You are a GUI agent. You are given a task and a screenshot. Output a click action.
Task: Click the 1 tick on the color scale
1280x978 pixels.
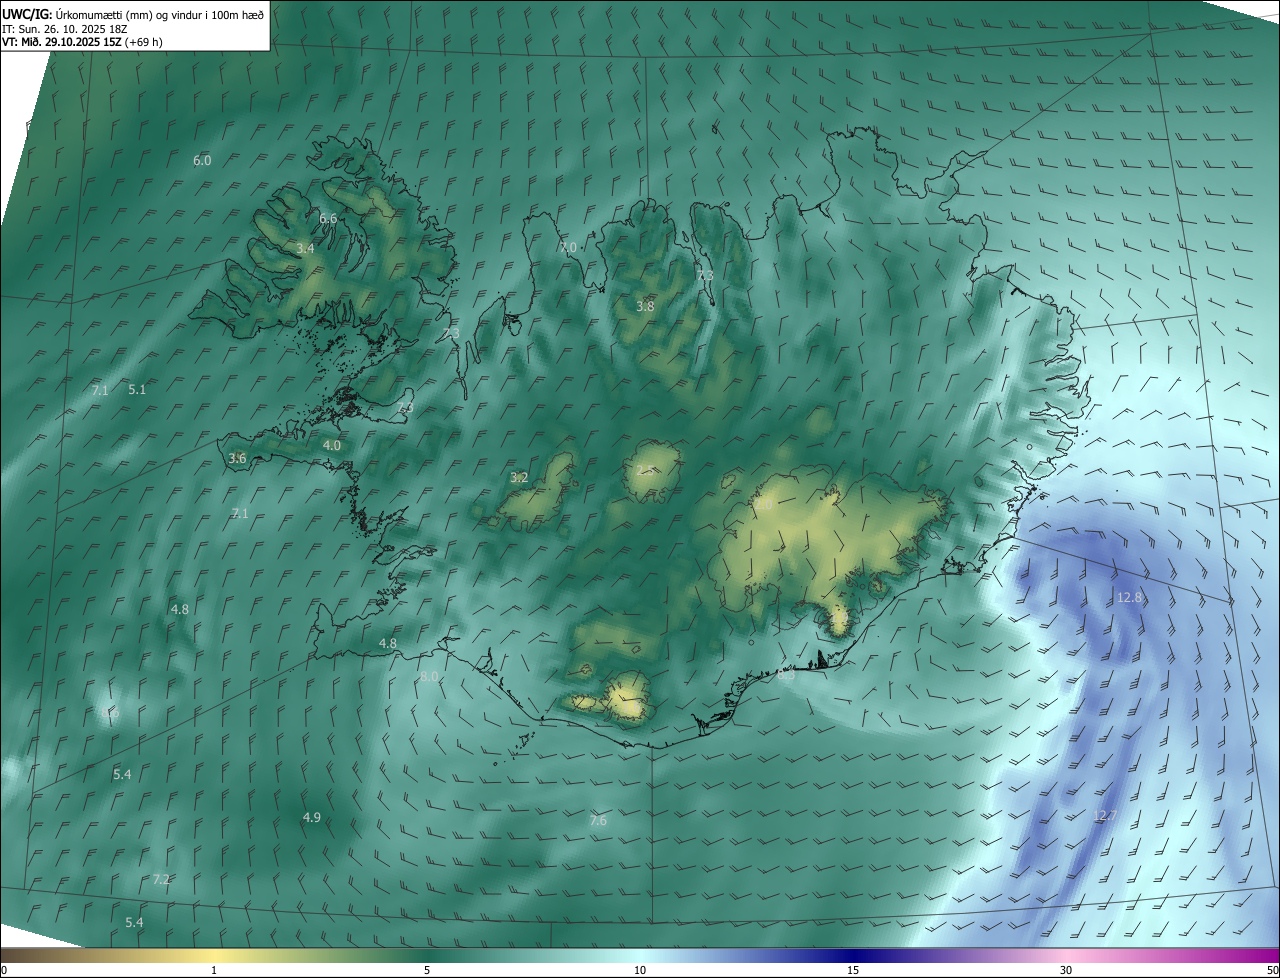coord(214,970)
